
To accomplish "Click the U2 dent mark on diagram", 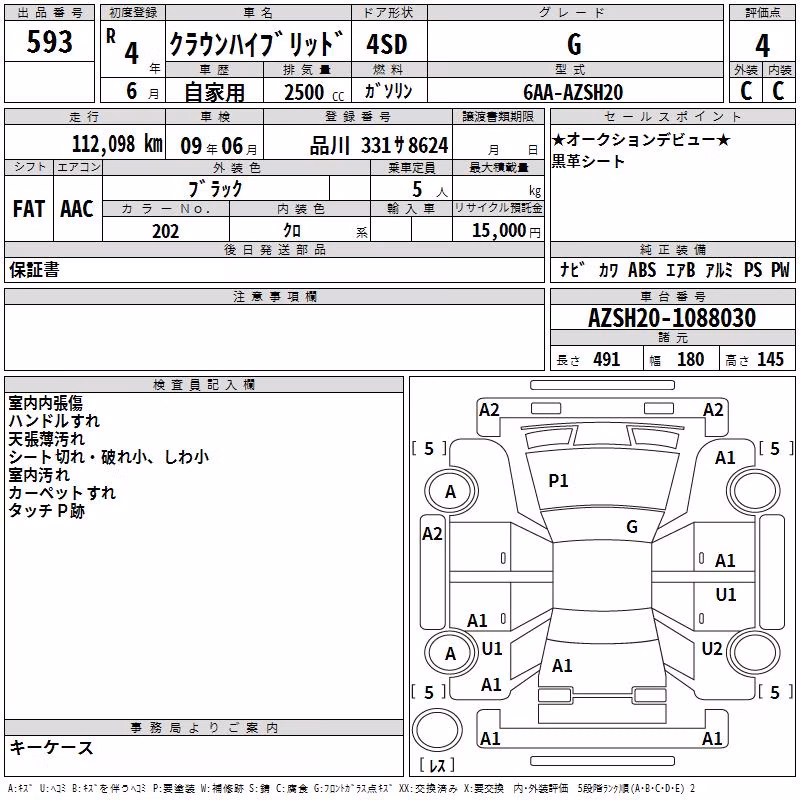I will (x=712, y=649).
